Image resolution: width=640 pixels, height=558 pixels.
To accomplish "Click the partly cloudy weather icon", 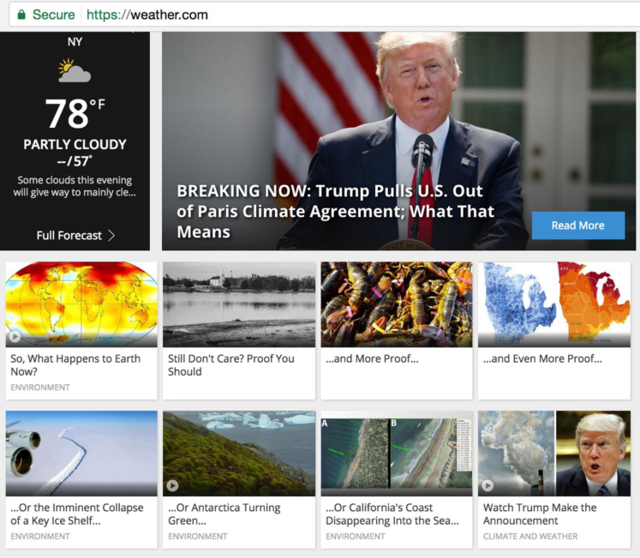I will click(74, 71).
